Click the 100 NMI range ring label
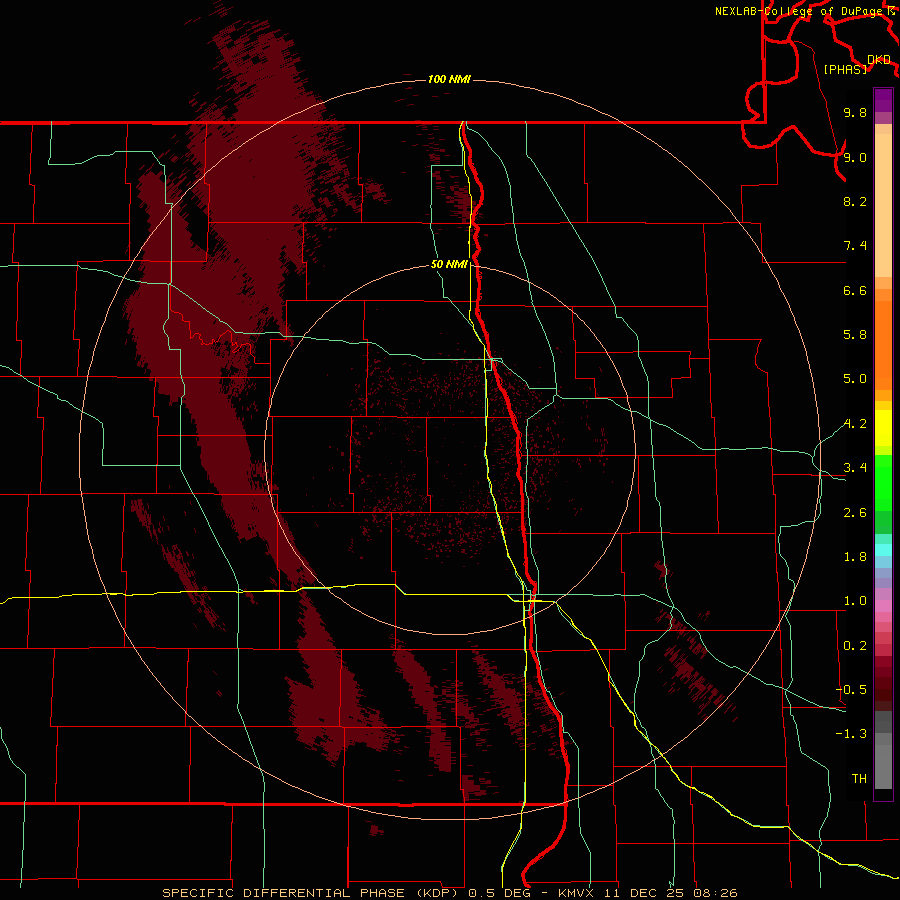The height and width of the screenshot is (900, 900). click(x=449, y=79)
